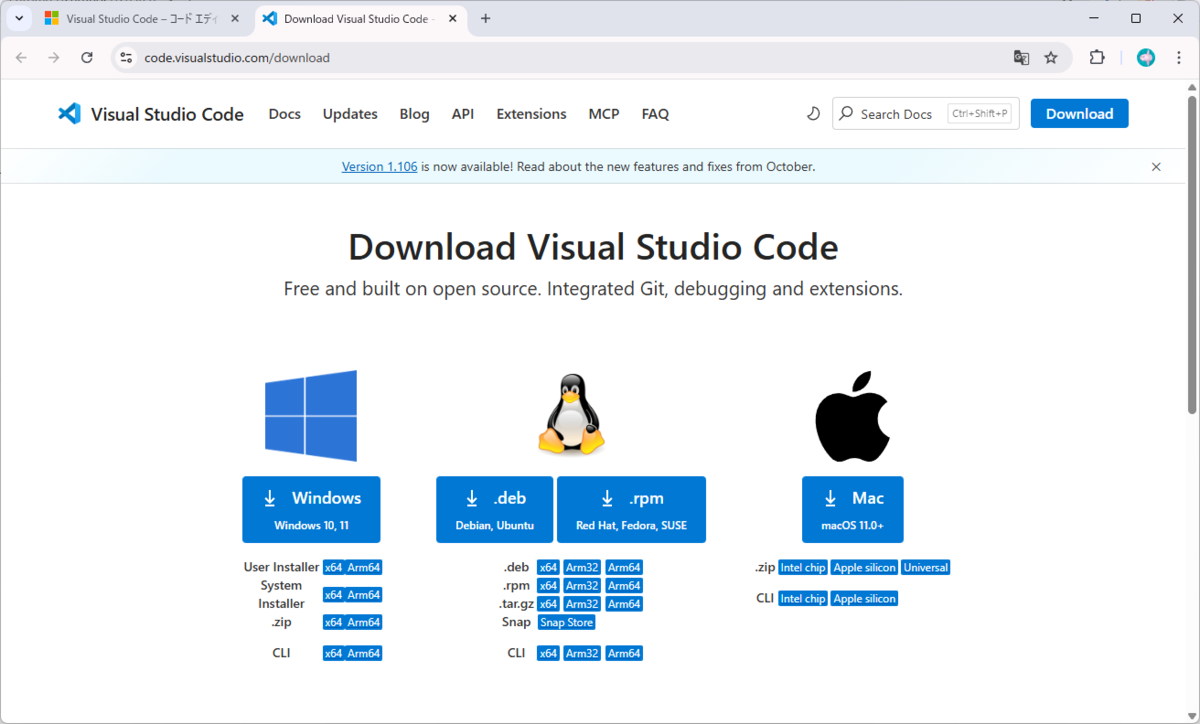Download the Windows 10, 11 installer
Viewport: 1200px width, 724px height.
tap(311, 509)
